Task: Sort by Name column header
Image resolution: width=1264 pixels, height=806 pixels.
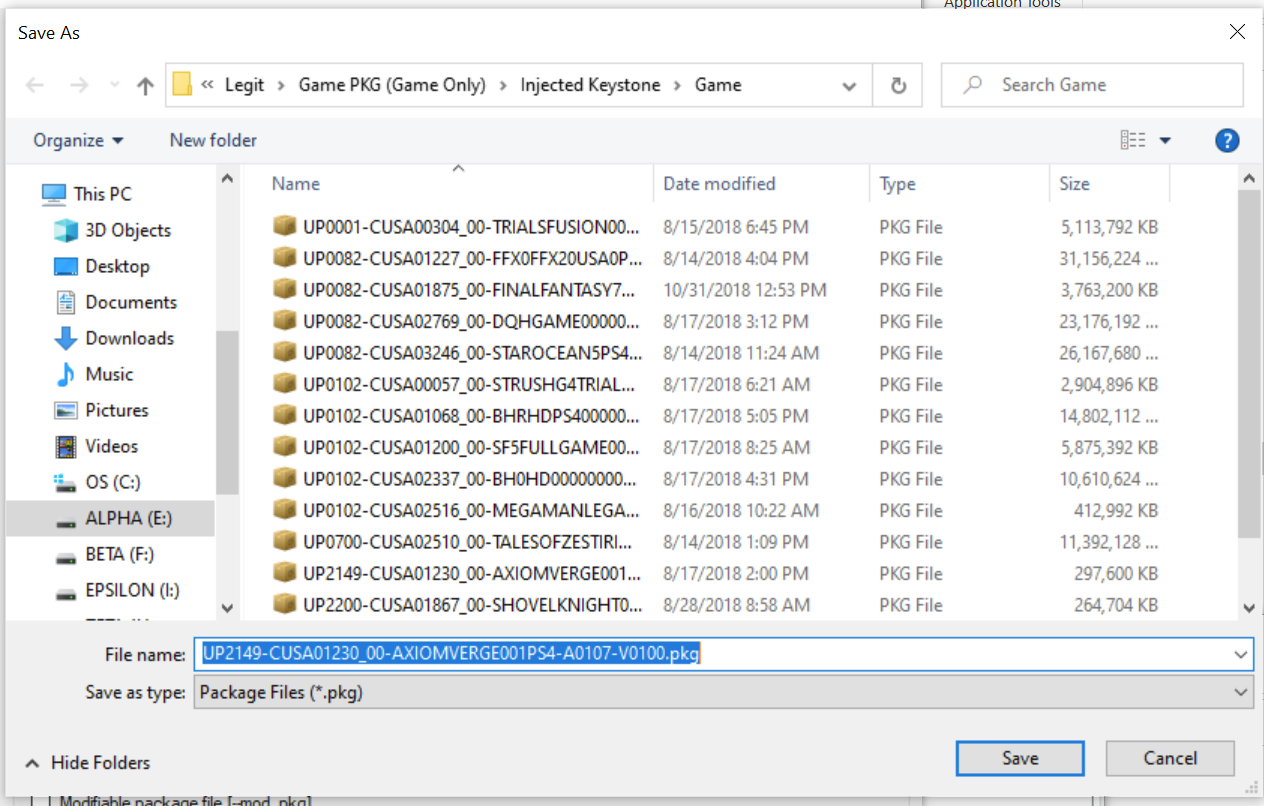Action: pos(296,184)
